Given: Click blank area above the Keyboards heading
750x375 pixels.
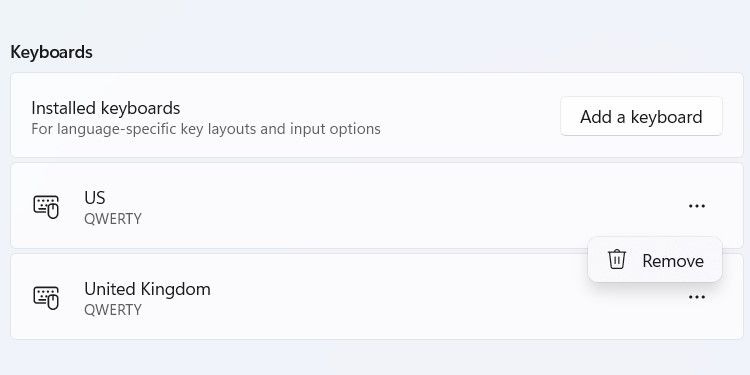Looking at the screenshot, I should (x=375, y=19).
